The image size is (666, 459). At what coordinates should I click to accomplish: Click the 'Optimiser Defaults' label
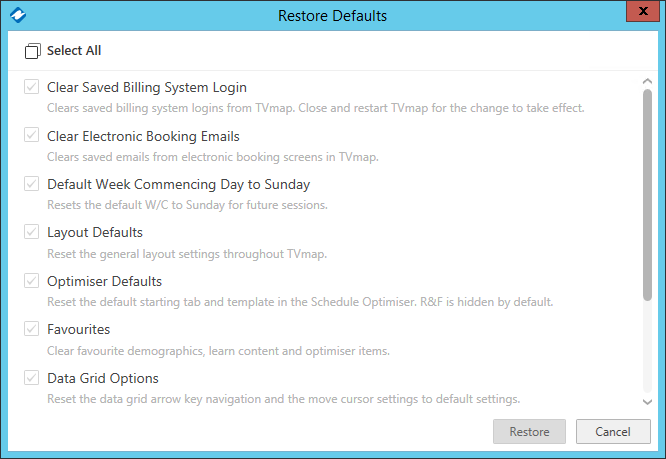(104, 281)
